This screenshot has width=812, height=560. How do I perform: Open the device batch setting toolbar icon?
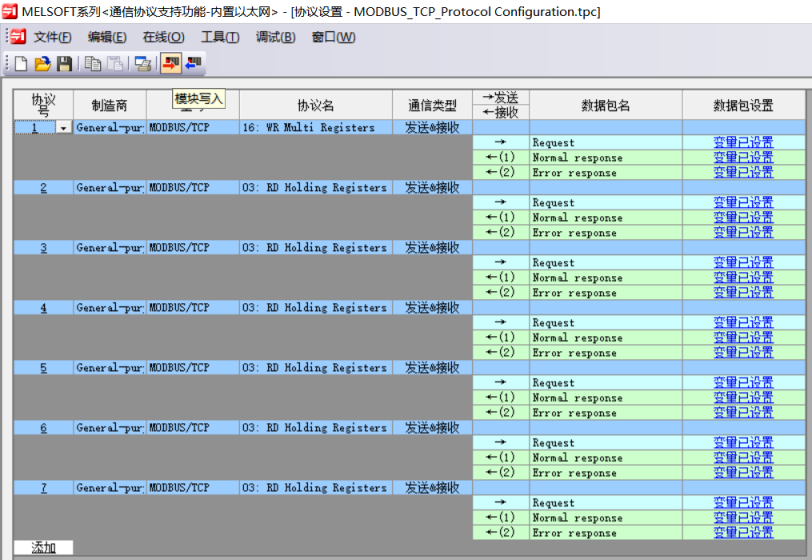[x=142, y=64]
